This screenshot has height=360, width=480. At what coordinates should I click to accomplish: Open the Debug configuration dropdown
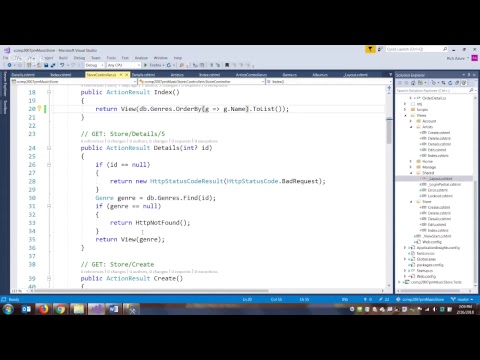coord(94,65)
